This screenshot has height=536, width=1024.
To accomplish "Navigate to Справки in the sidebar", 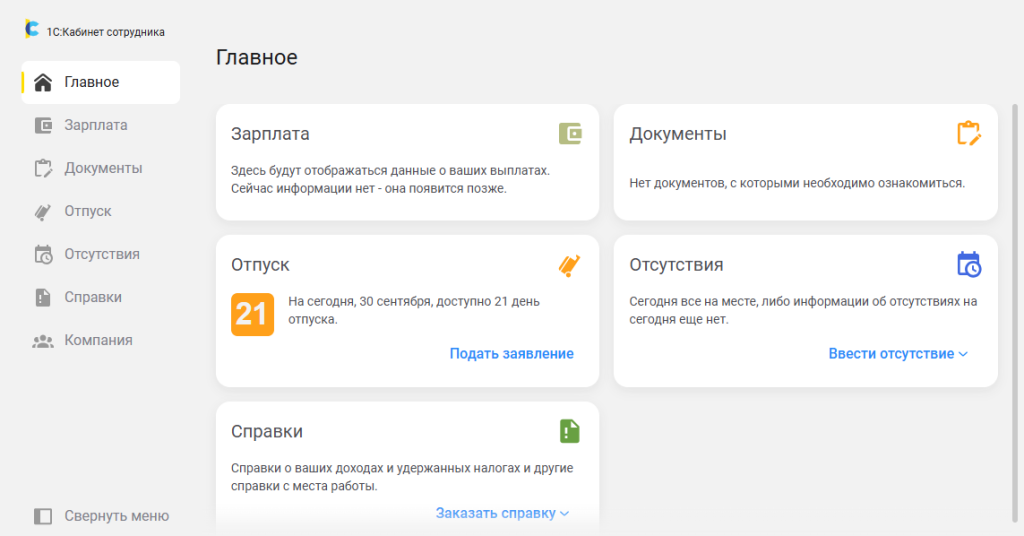I will coord(93,297).
